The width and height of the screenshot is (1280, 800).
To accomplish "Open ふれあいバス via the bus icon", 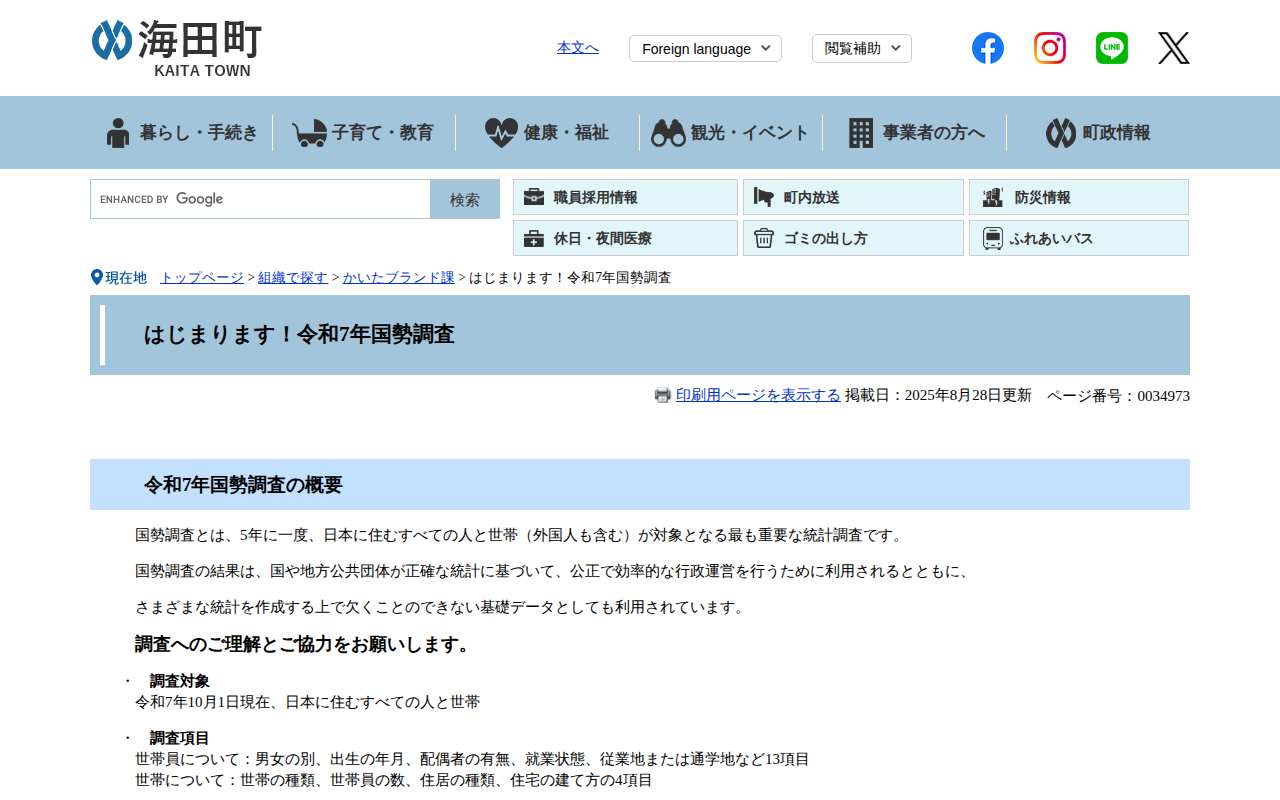I will (x=1078, y=237).
